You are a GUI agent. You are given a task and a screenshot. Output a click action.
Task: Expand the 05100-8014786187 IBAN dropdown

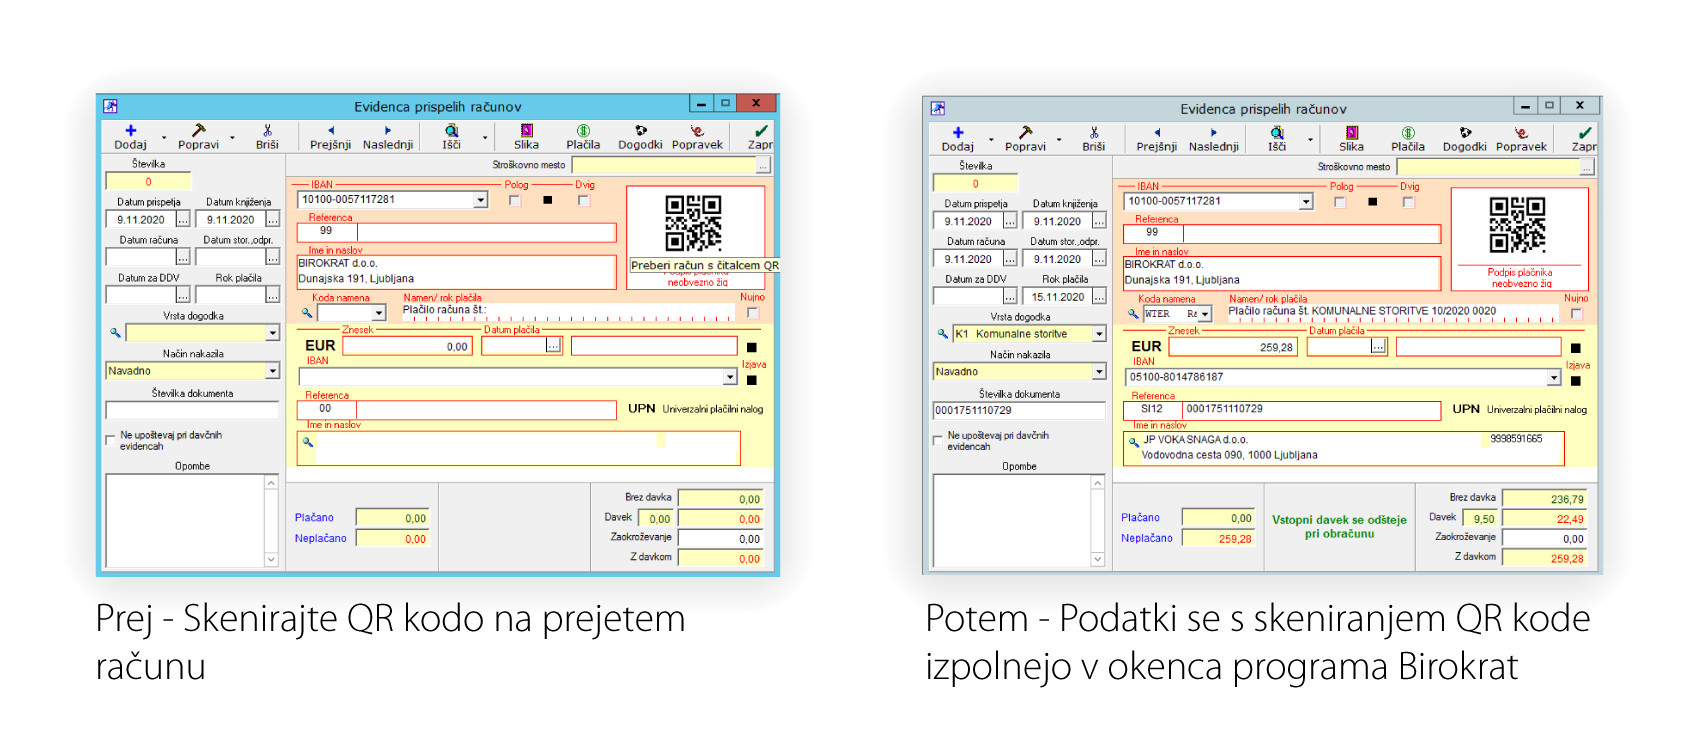pos(1553,378)
